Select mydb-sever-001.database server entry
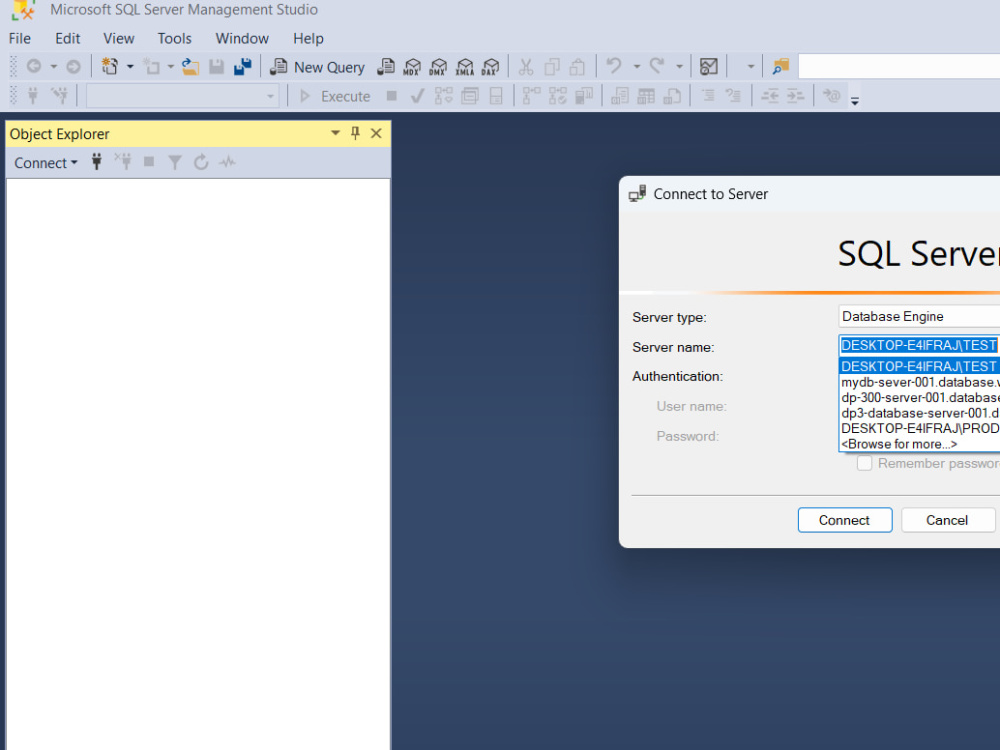This screenshot has height=750, width=1000. tap(919, 382)
